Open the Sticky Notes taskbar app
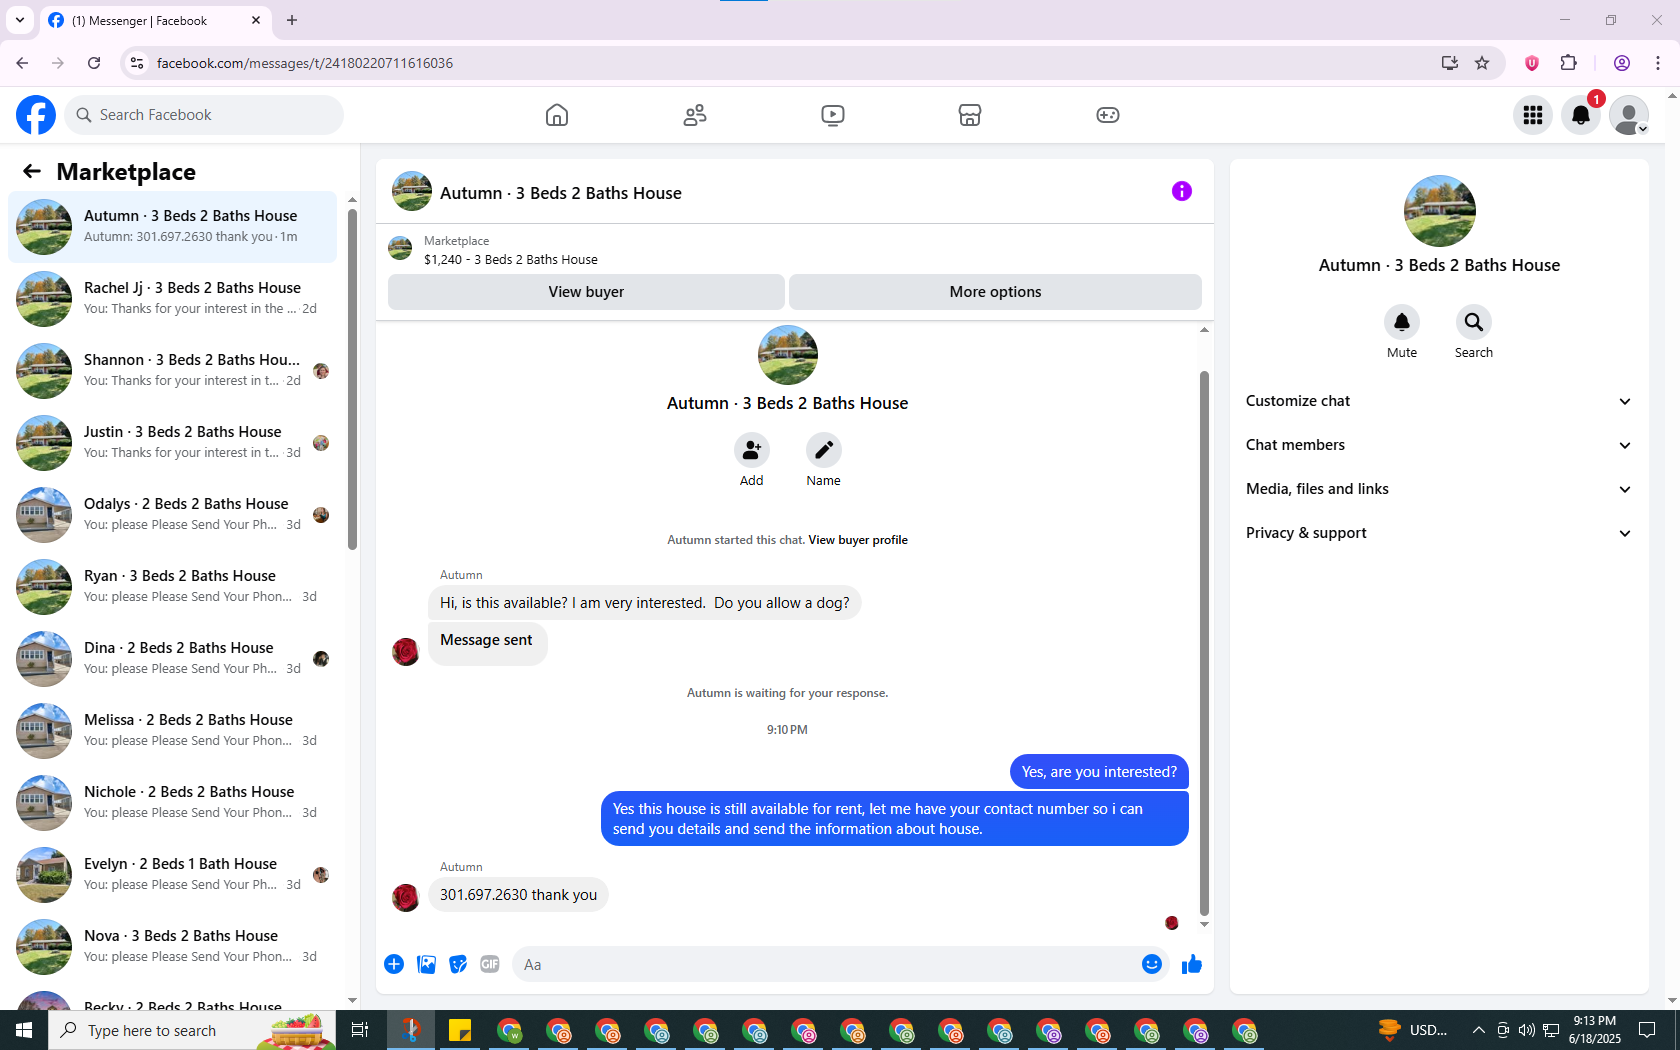The image size is (1680, 1050). point(460,1030)
